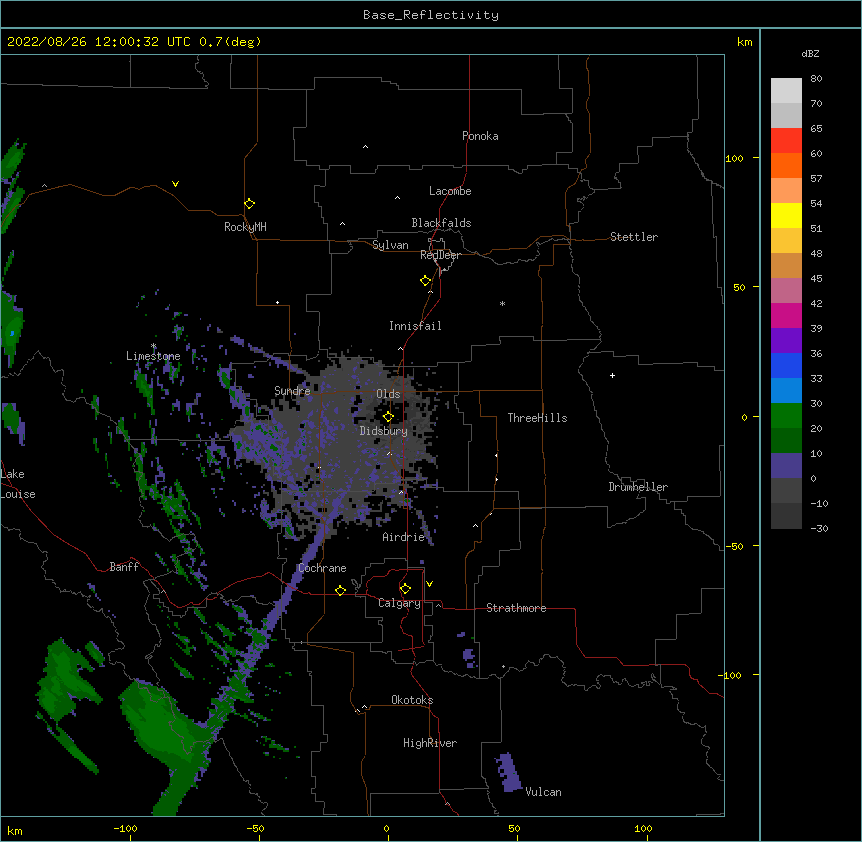The height and width of the screenshot is (842, 862).
Task: Select the Lacombe city label
Action: point(450,191)
